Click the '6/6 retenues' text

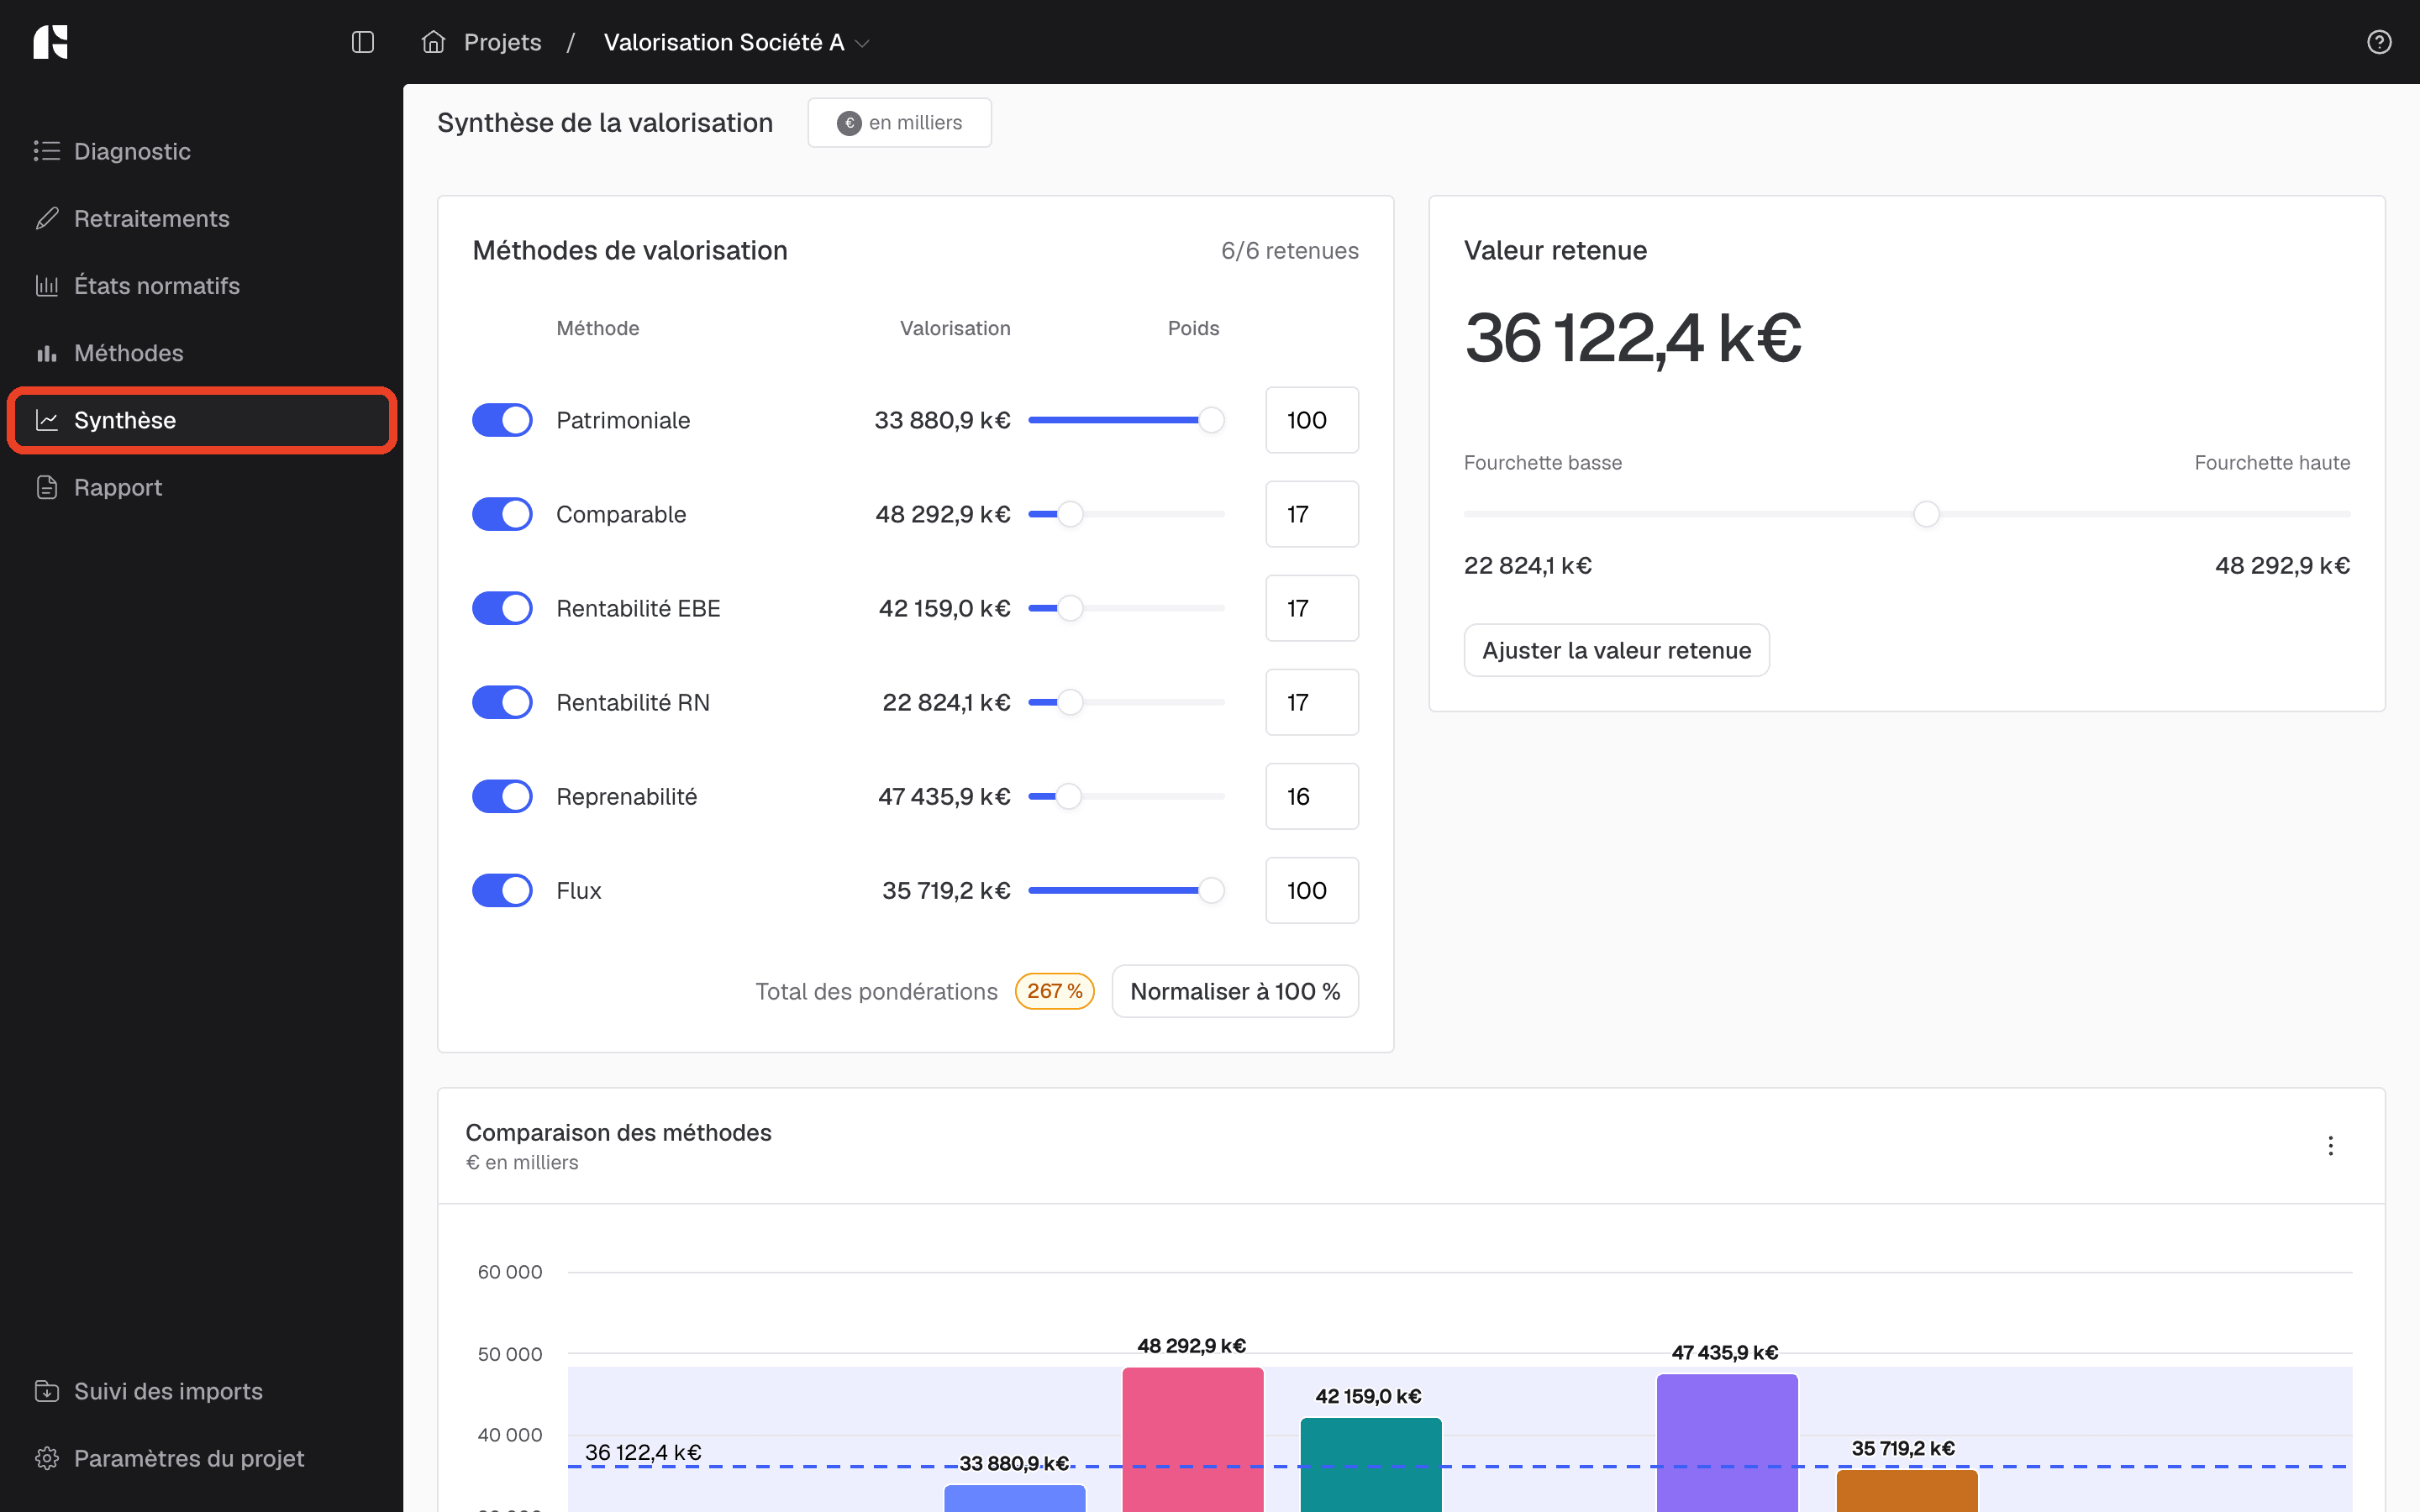pos(1290,250)
